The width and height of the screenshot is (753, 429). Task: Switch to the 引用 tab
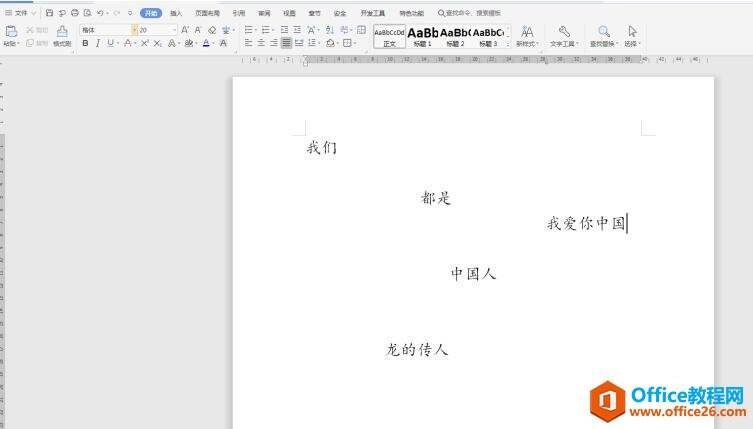click(x=239, y=13)
